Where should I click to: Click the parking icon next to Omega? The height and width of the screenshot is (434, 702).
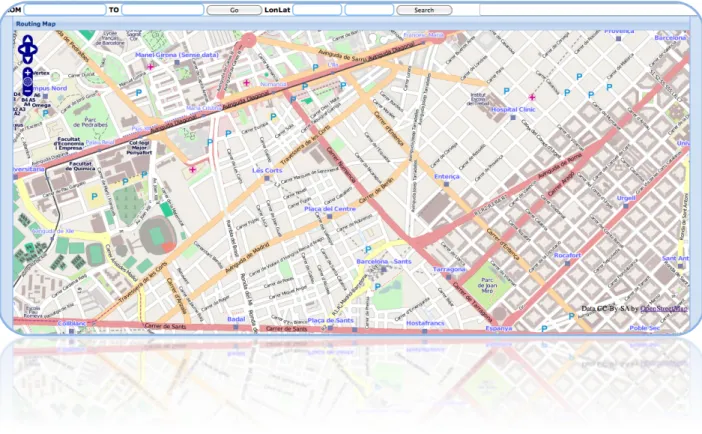point(46,113)
